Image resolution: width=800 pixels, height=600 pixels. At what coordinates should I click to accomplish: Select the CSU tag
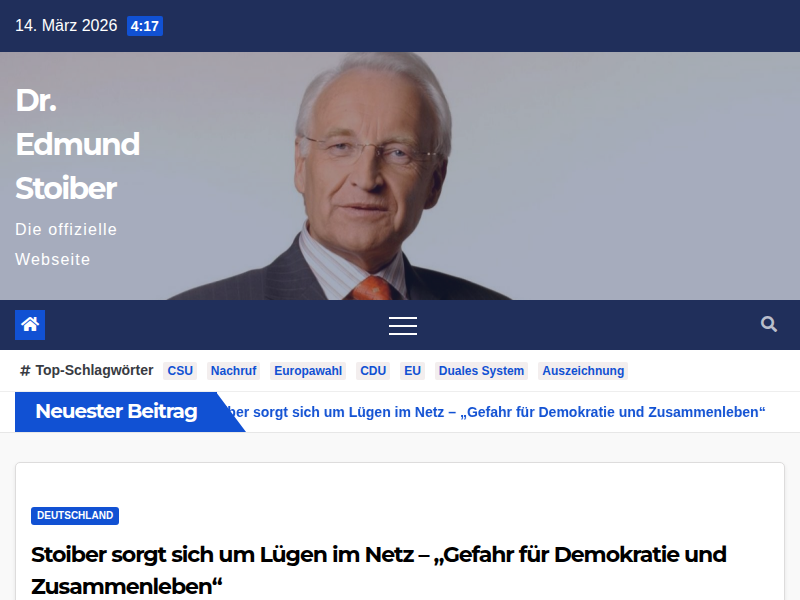[x=180, y=370]
